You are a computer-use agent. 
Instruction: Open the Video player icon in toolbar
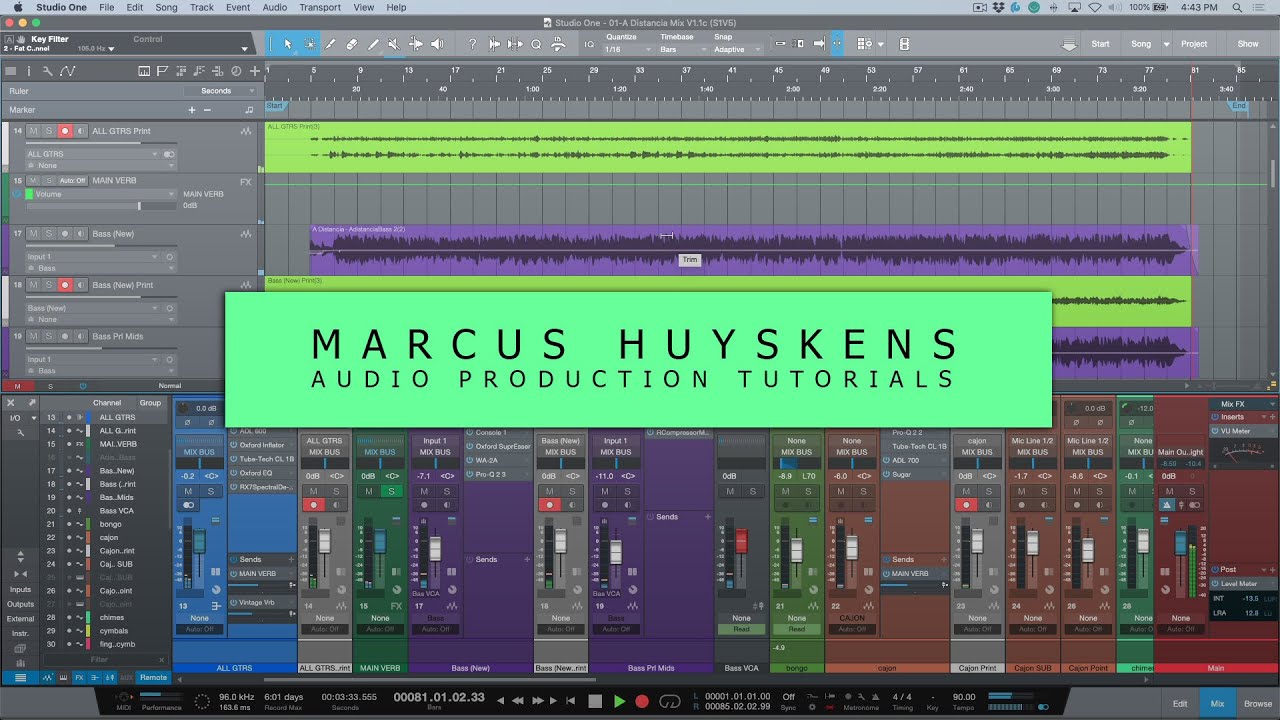(905, 44)
